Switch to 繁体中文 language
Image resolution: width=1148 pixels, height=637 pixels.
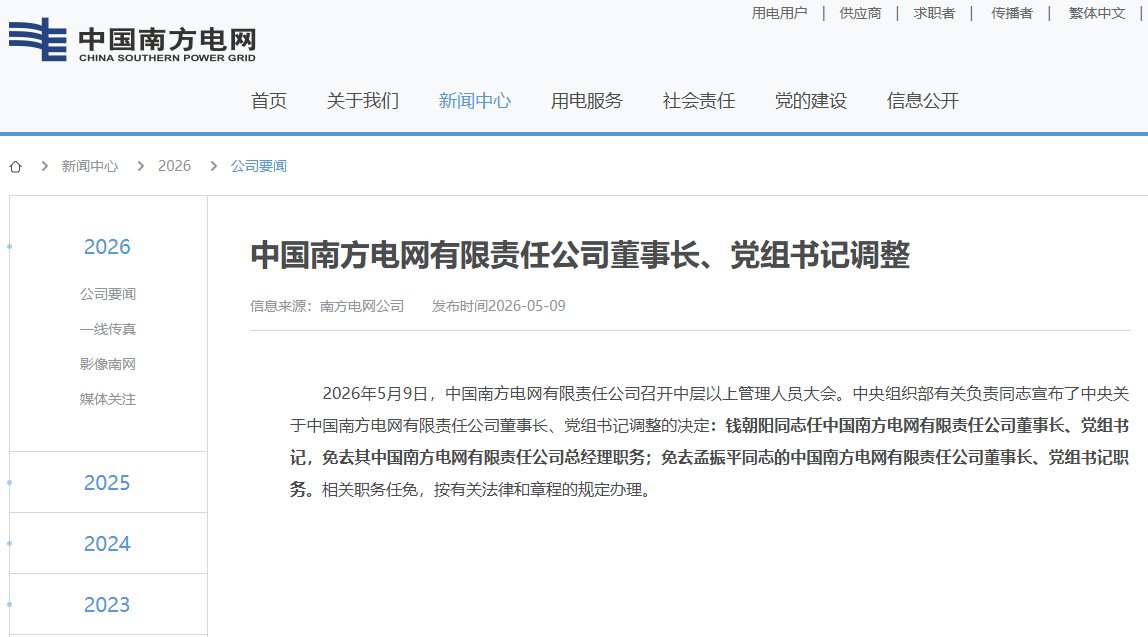[1097, 13]
